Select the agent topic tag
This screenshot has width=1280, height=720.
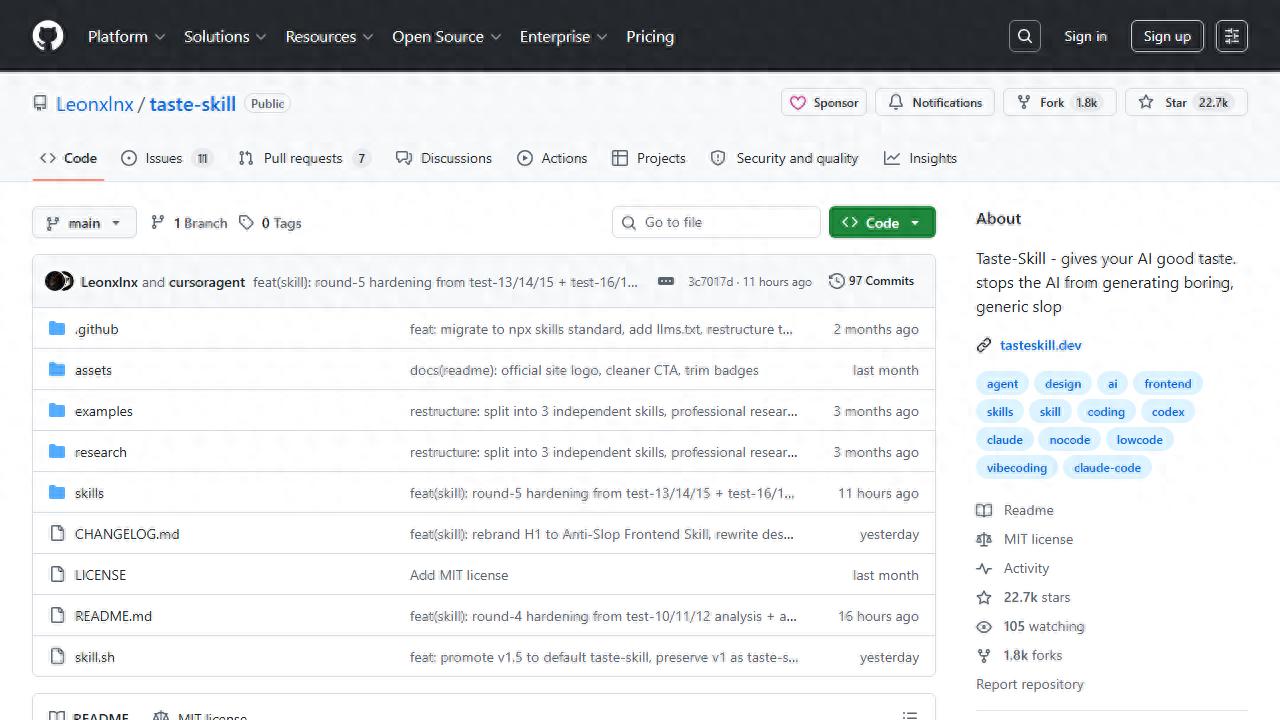click(x=1002, y=383)
